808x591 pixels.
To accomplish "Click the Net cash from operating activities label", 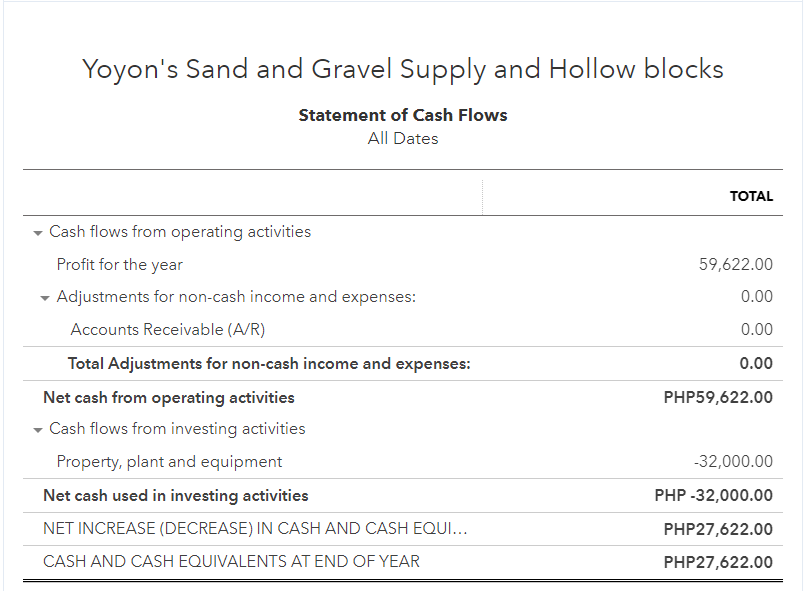I will (x=169, y=398).
